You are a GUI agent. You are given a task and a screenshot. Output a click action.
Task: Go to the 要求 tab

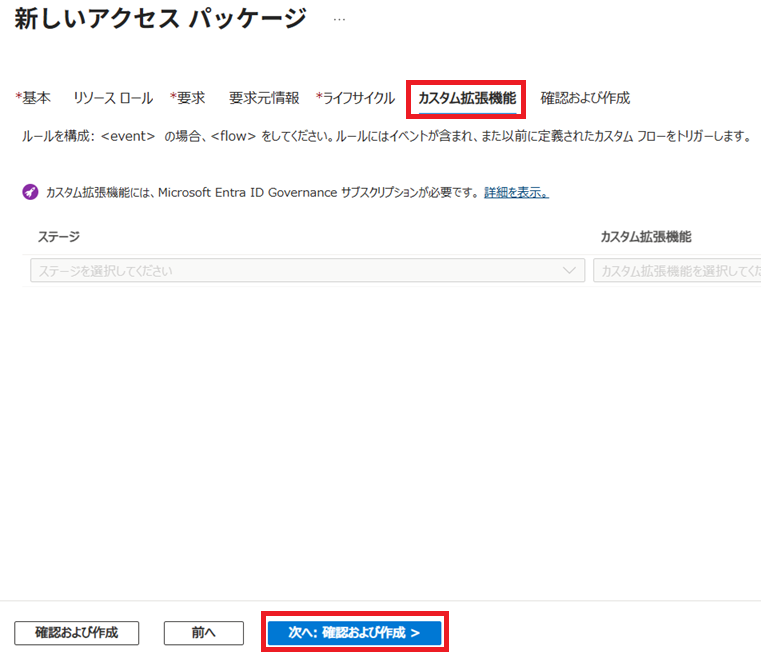pos(189,98)
